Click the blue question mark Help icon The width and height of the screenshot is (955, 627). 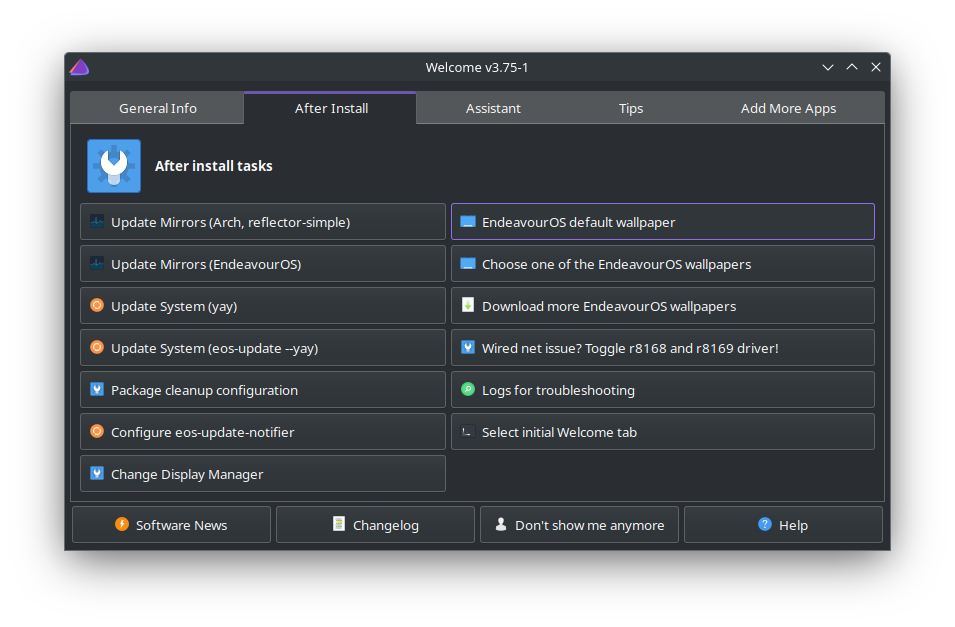(x=765, y=525)
